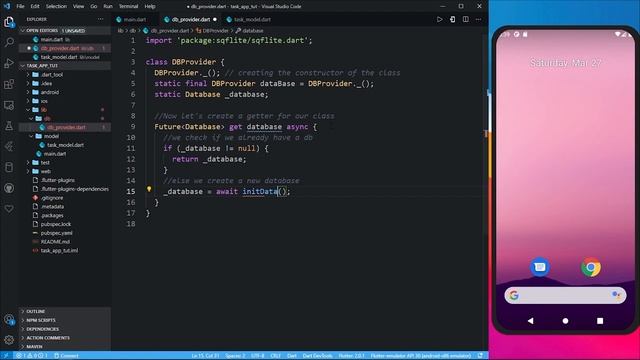Expand the web folder
The height and width of the screenshot is (360, 640).
tap(45, 171)
